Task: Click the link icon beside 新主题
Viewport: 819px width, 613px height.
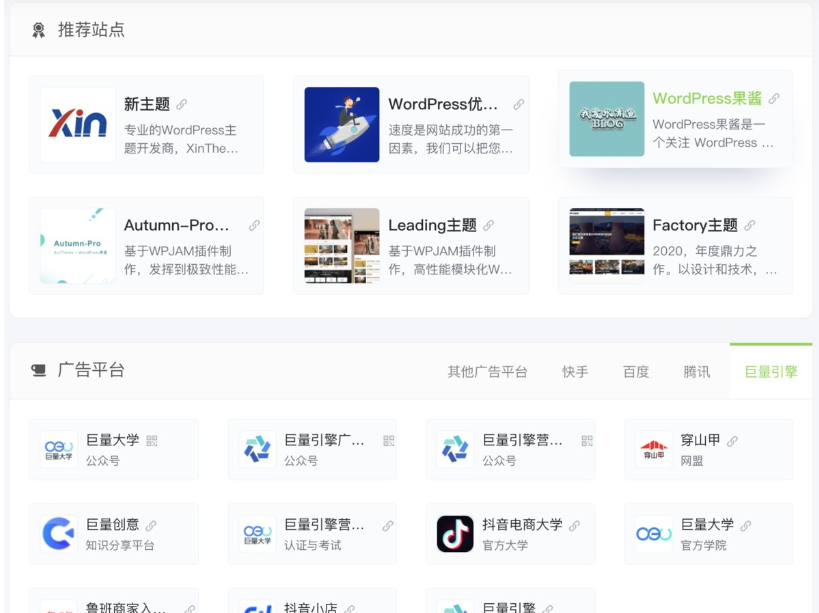Action: pos(182,104)
